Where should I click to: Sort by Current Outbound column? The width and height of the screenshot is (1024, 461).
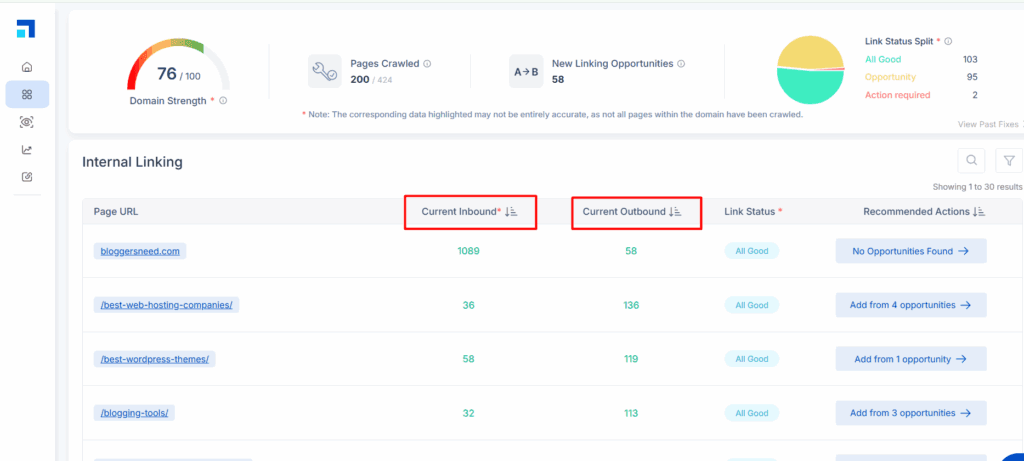[675, 212]
